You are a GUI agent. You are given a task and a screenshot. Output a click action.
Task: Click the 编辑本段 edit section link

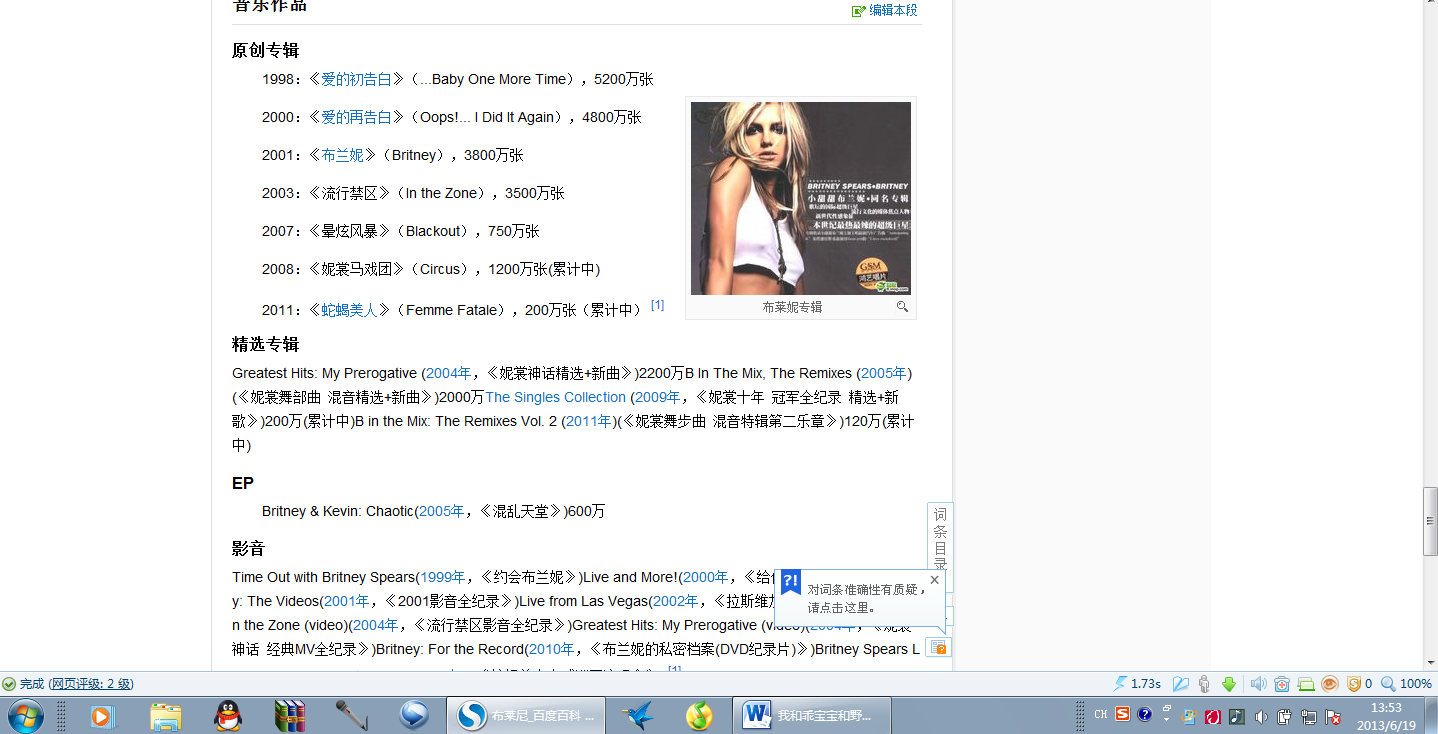tap(892, 10)
